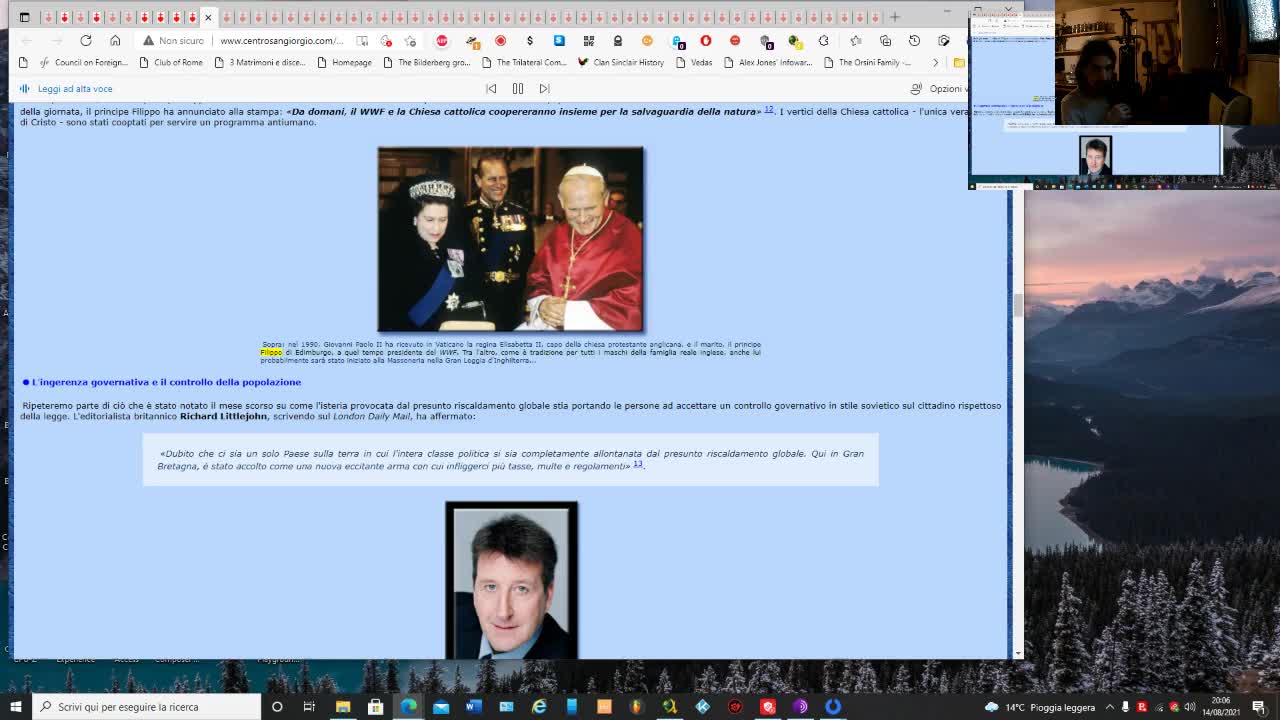Reload the current page
The height and width of the screenshot is (720, 1280).
86,40
